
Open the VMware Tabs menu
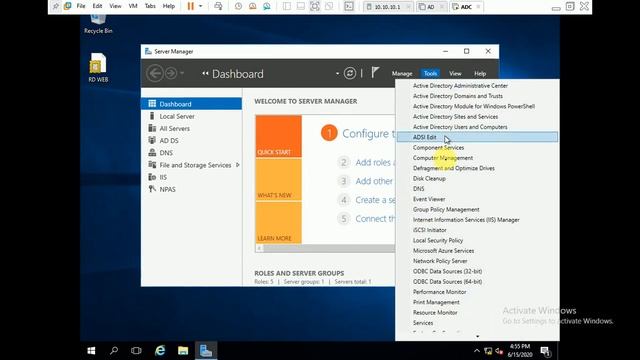click(x=150, y=6)
